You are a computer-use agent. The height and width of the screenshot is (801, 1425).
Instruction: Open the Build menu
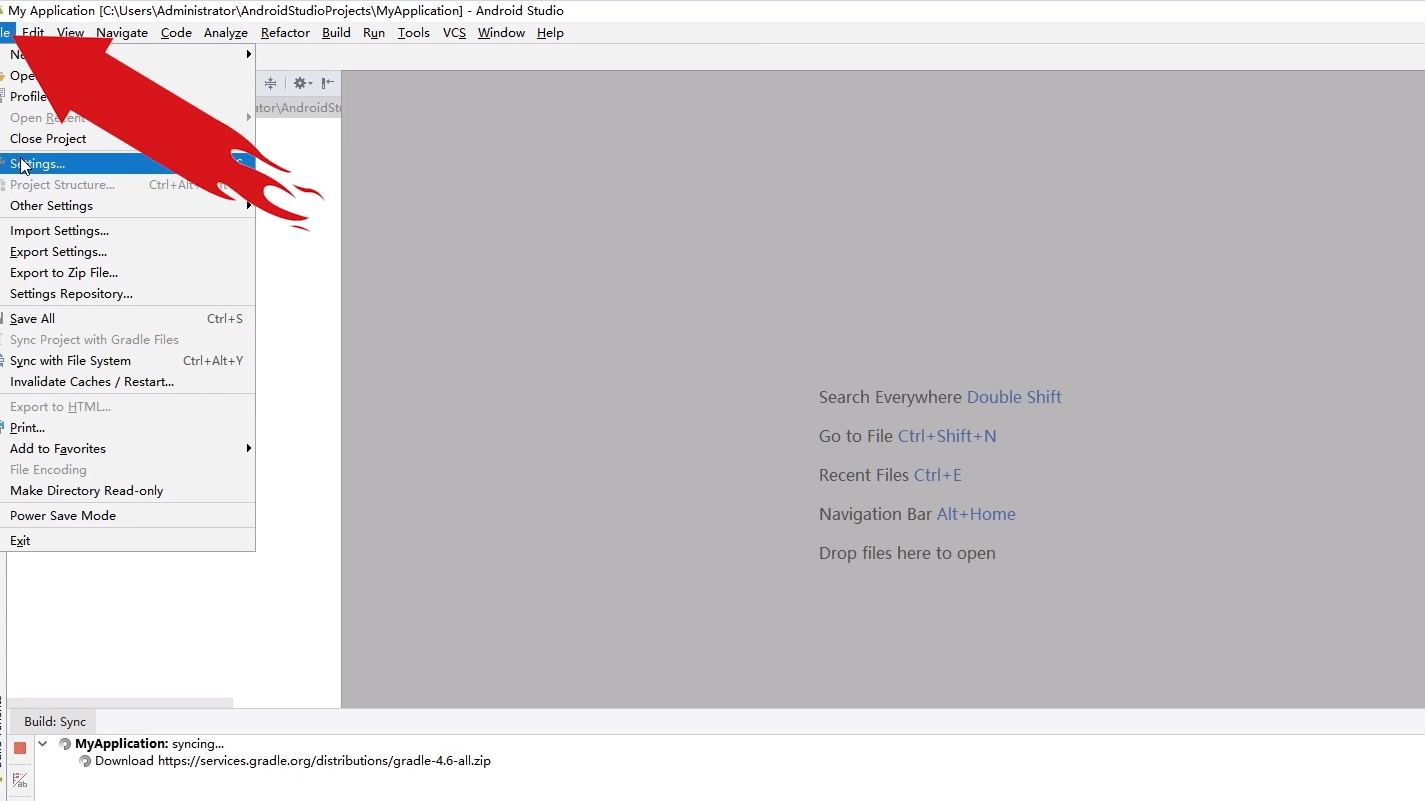coord(336,33)
